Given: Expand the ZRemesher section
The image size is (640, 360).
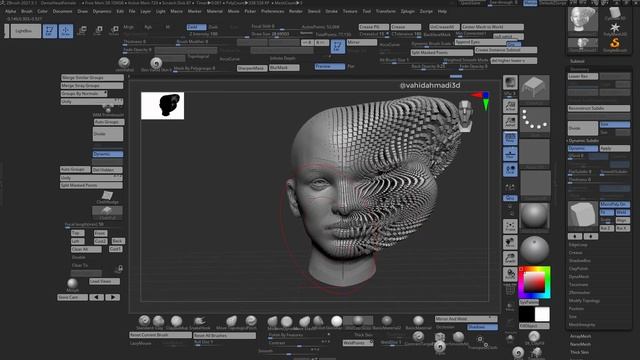Looking at the screenshot, I should (x=579, y=293).
